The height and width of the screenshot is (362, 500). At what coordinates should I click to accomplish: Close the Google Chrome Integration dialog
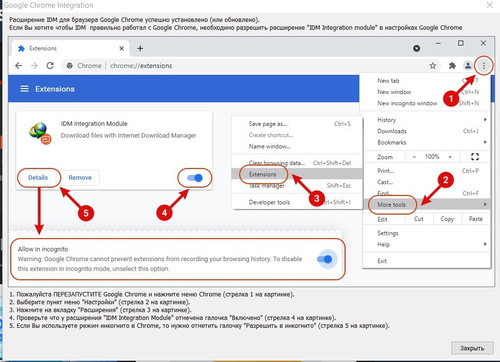489,5
